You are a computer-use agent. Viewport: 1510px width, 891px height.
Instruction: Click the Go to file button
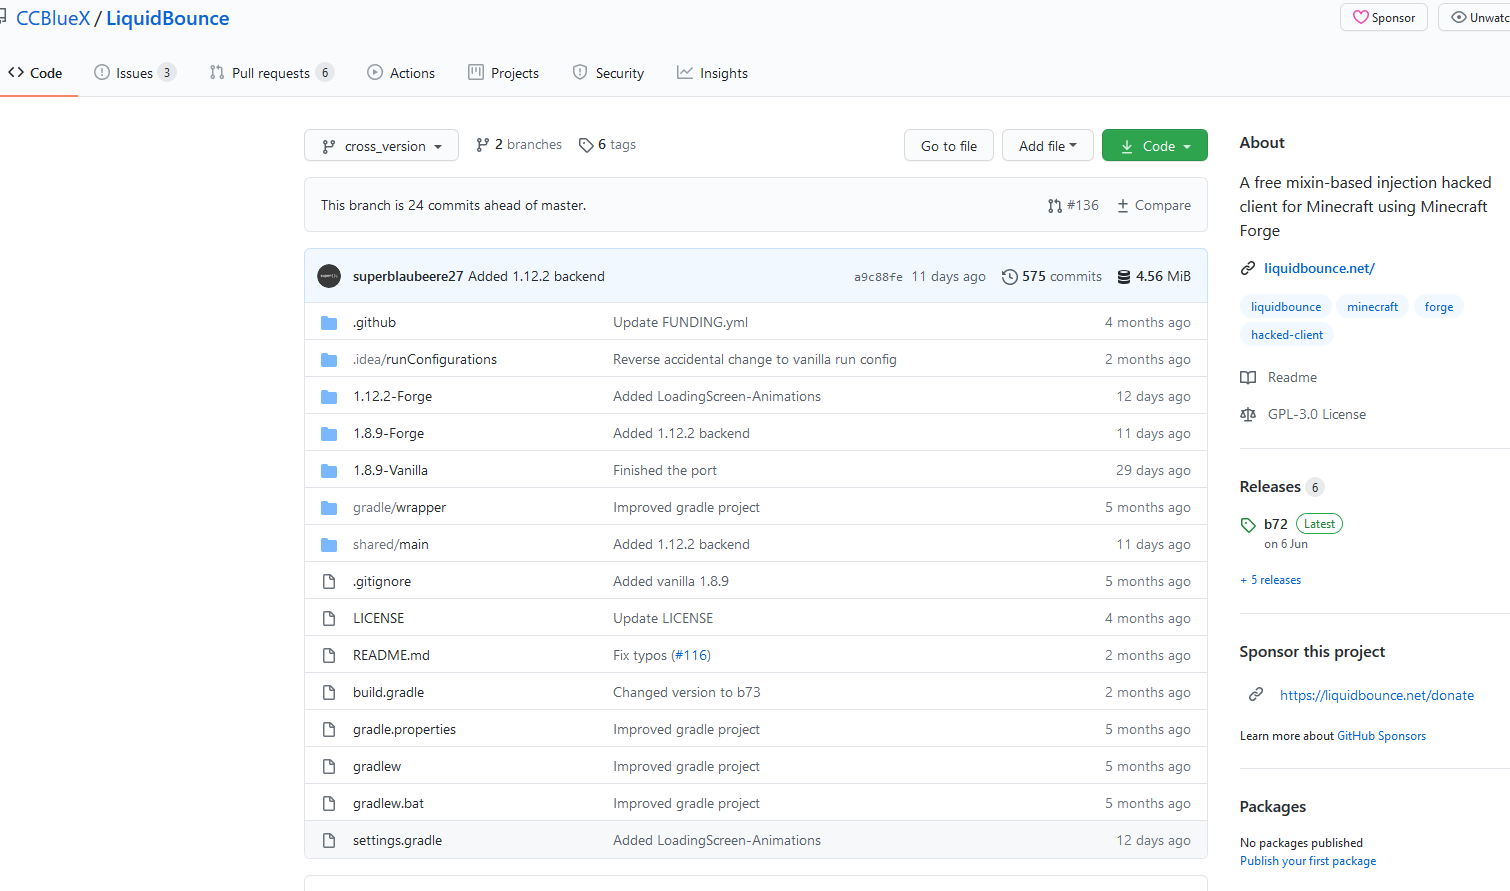click(949, 145)
